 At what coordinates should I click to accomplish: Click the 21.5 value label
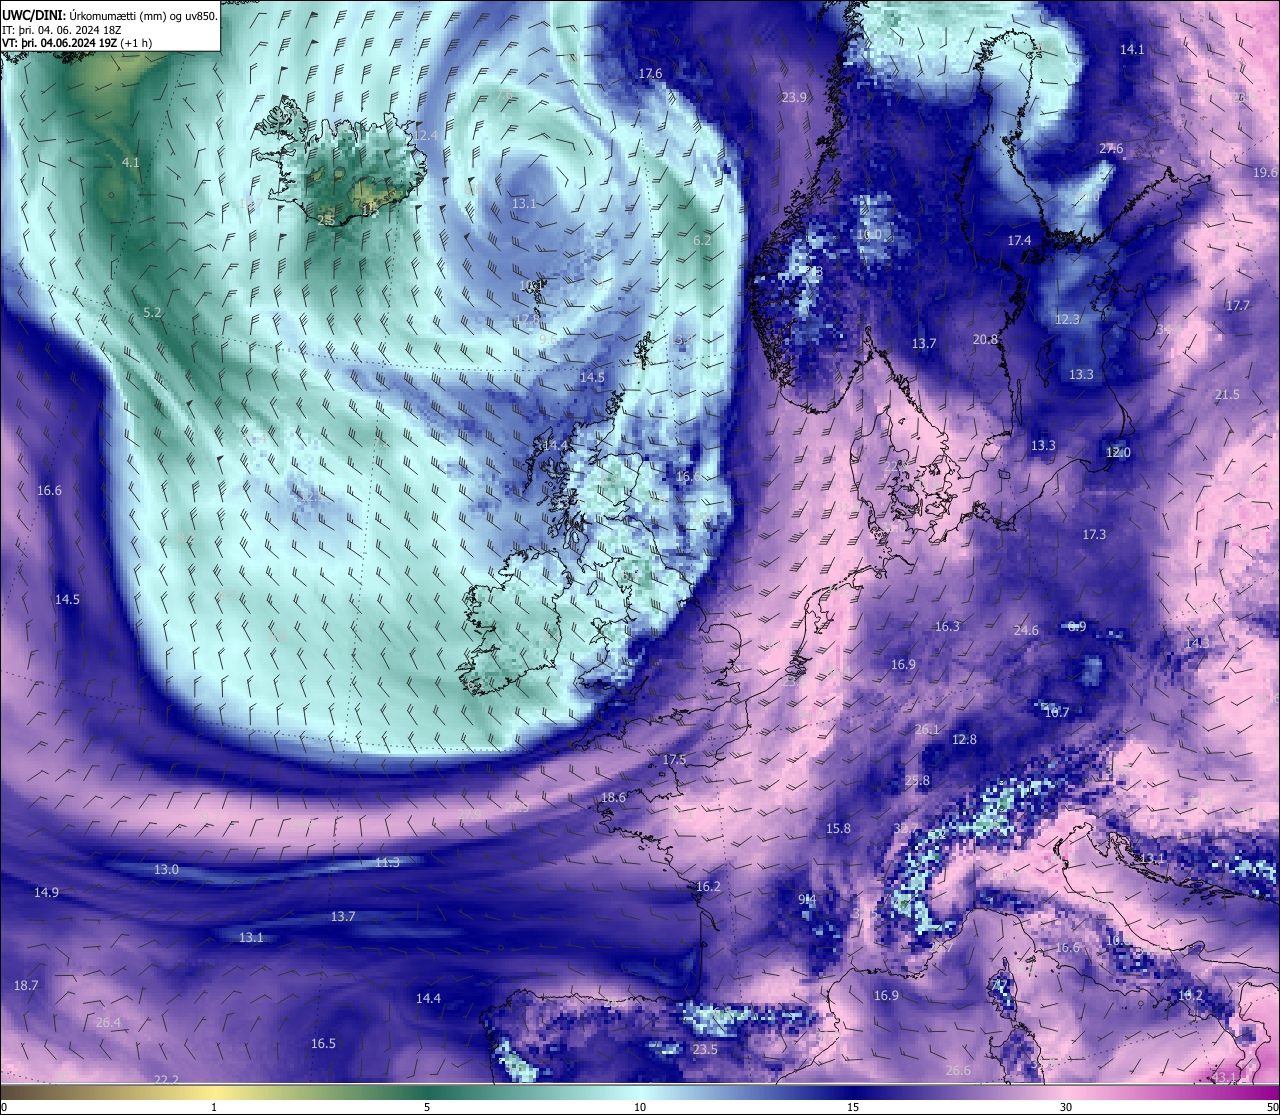tap(1227, 394)
